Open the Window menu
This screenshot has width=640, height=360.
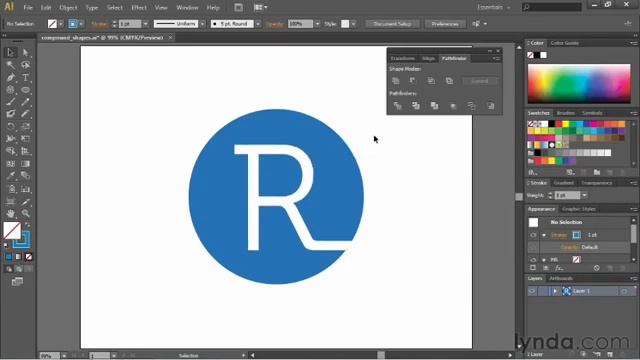tap(187, 7)
